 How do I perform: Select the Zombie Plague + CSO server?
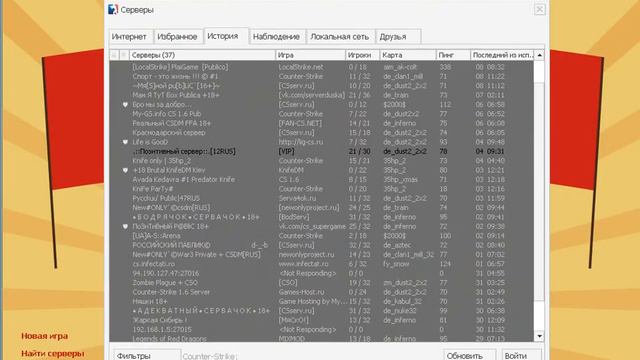321,283
